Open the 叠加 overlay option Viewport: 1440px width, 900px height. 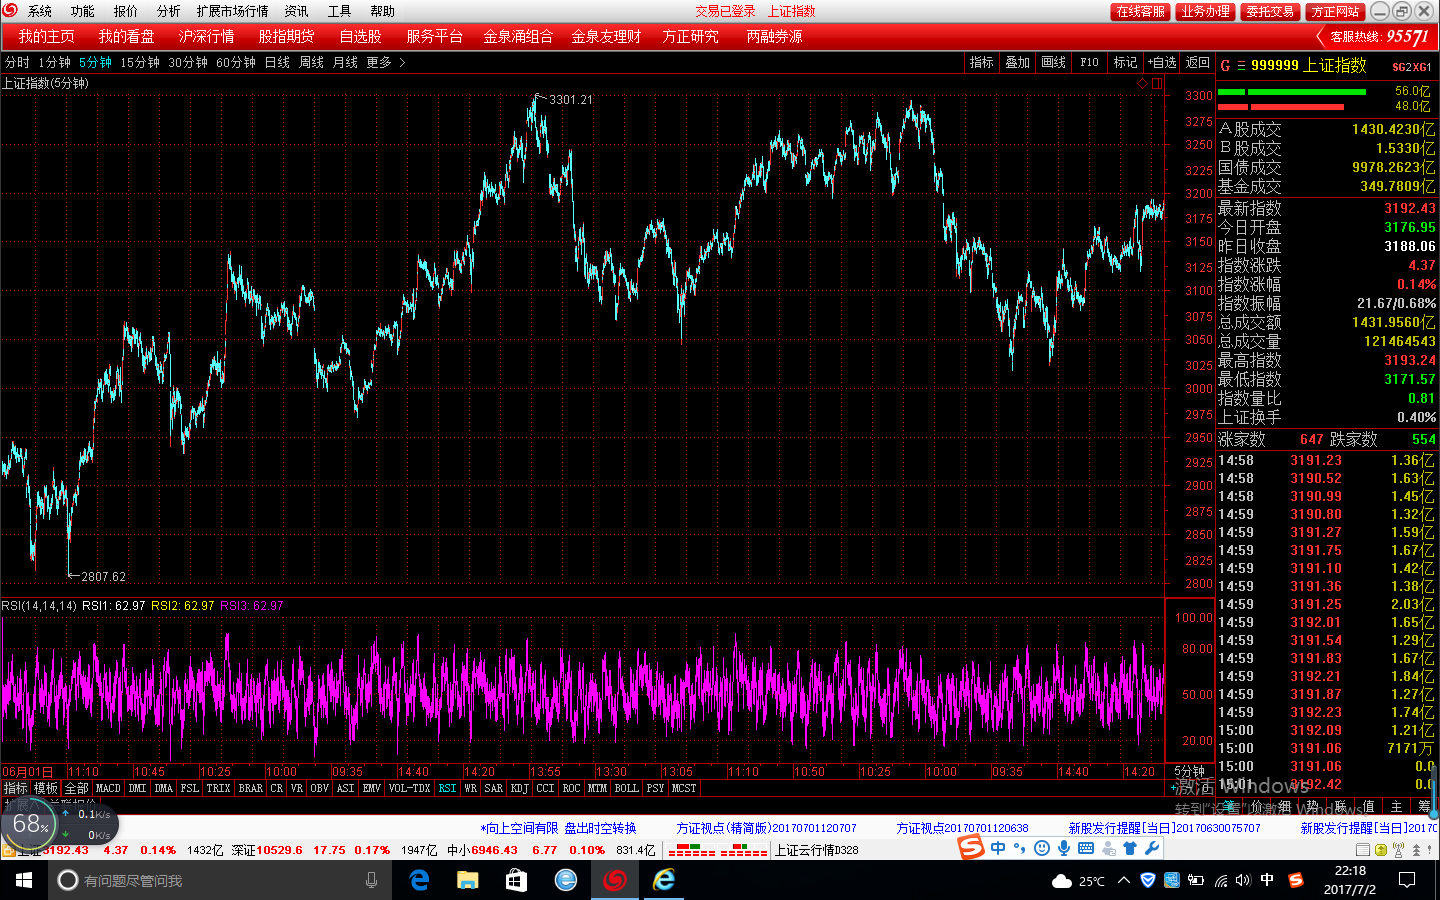coord(1017,62)
